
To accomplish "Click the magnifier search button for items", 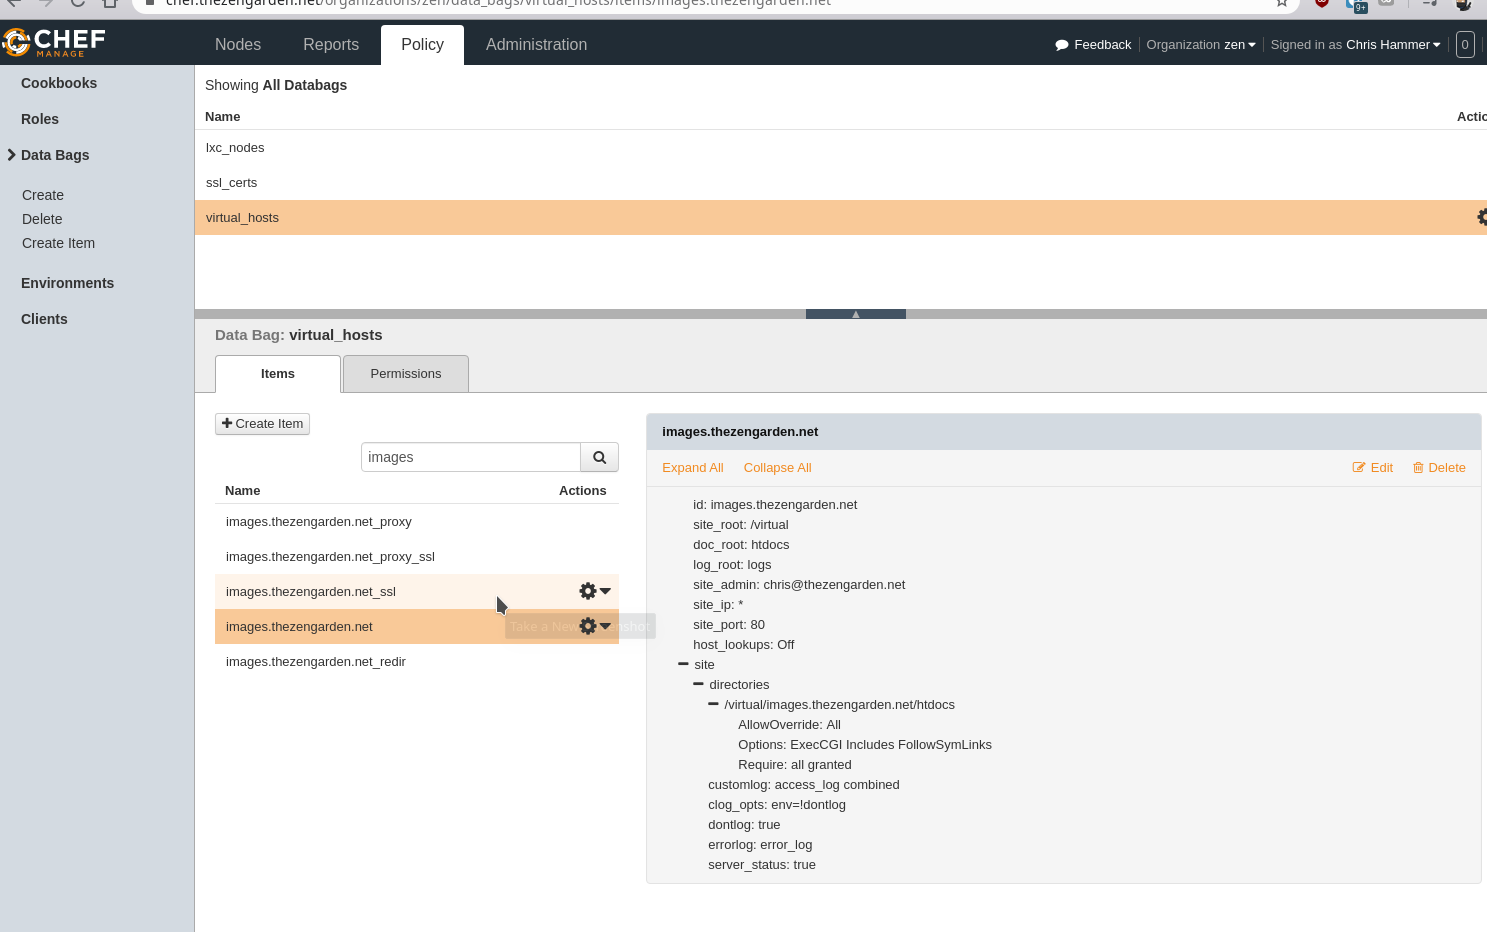I will click(599, 457).
